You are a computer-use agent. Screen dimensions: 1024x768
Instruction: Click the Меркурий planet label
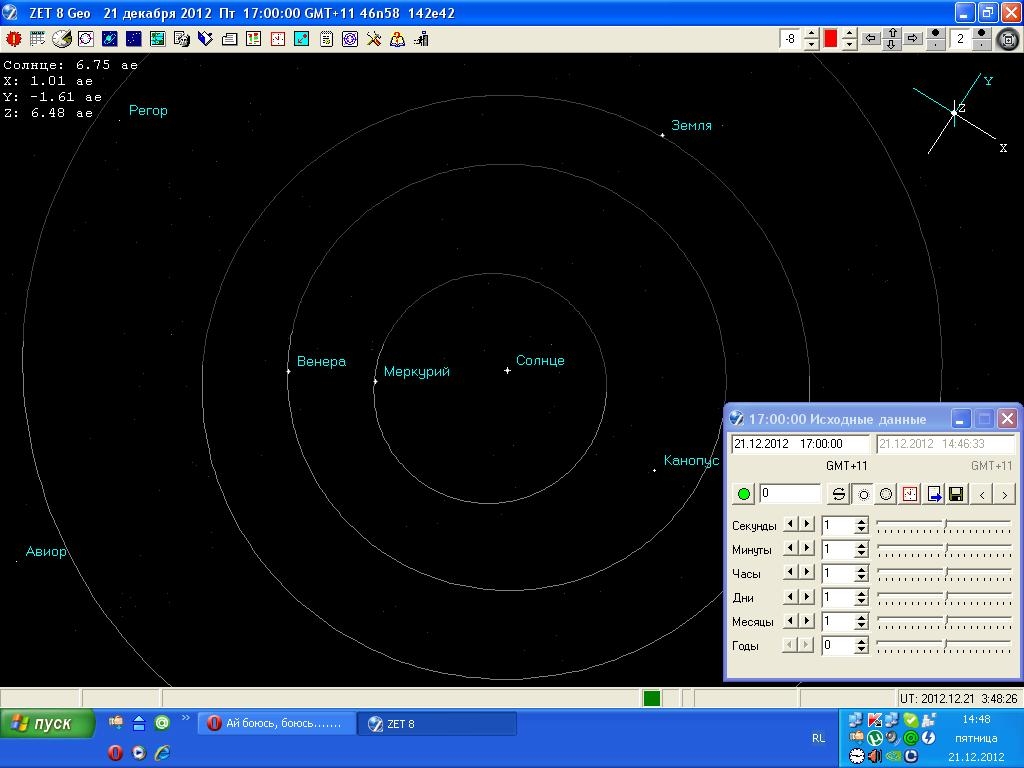coord(417,372)
